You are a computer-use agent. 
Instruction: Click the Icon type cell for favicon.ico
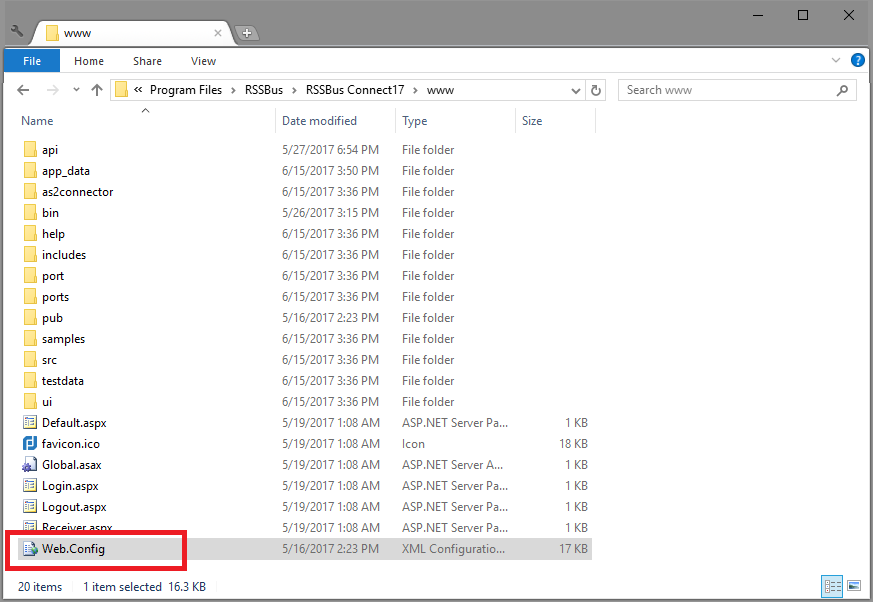click(413, 444)
